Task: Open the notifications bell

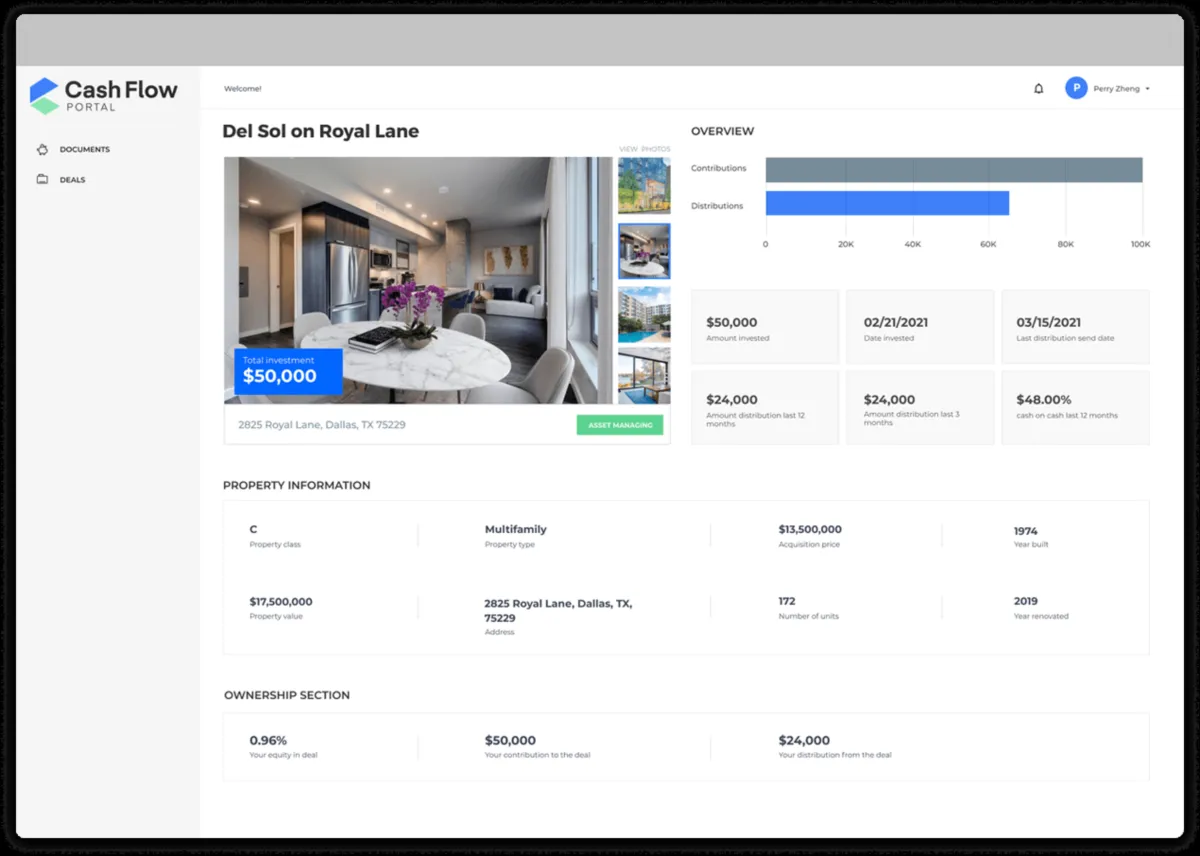Action: (1038, 89)
